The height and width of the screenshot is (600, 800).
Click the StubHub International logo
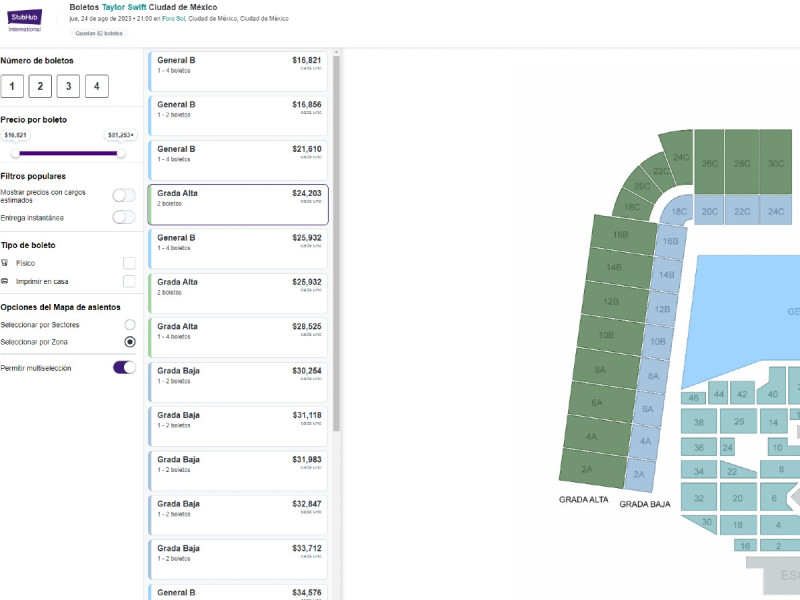25,19
